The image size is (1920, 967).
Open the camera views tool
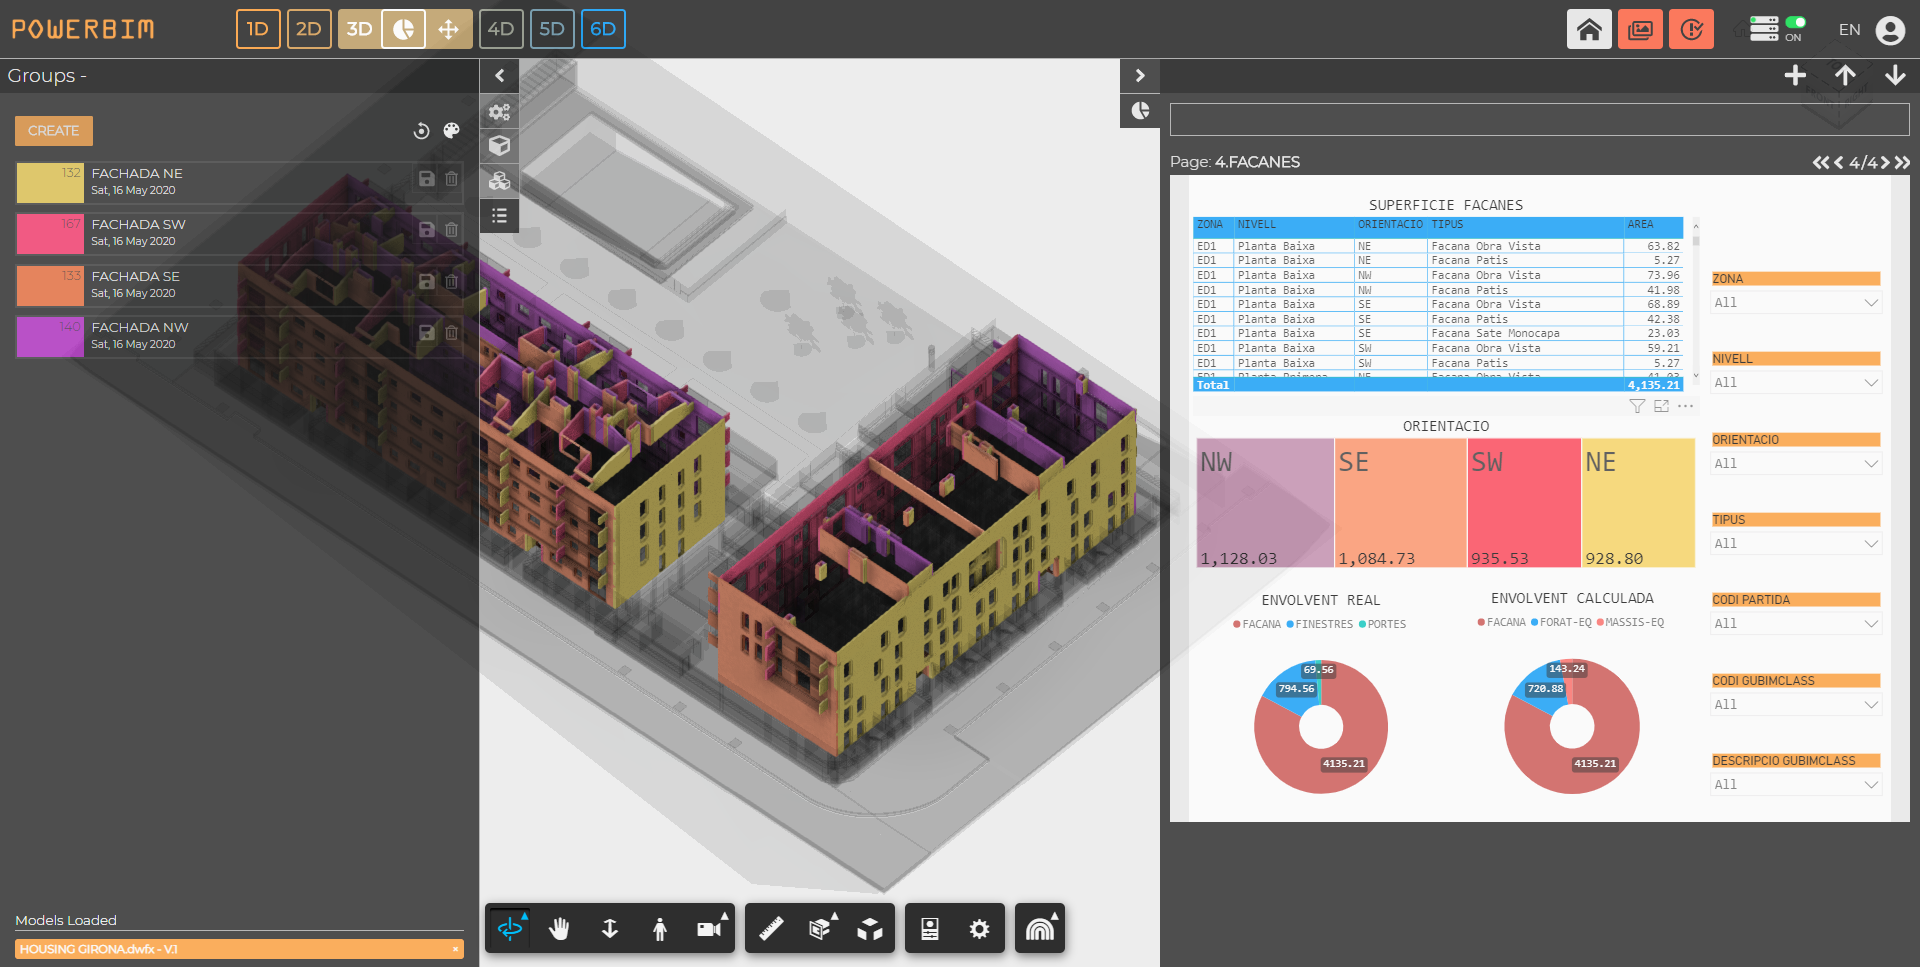(x=710, y=929)
